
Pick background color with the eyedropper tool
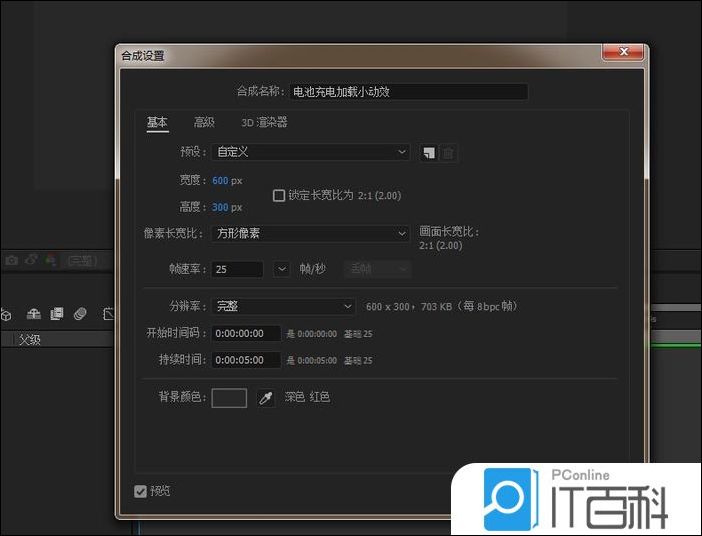[265, 398]
